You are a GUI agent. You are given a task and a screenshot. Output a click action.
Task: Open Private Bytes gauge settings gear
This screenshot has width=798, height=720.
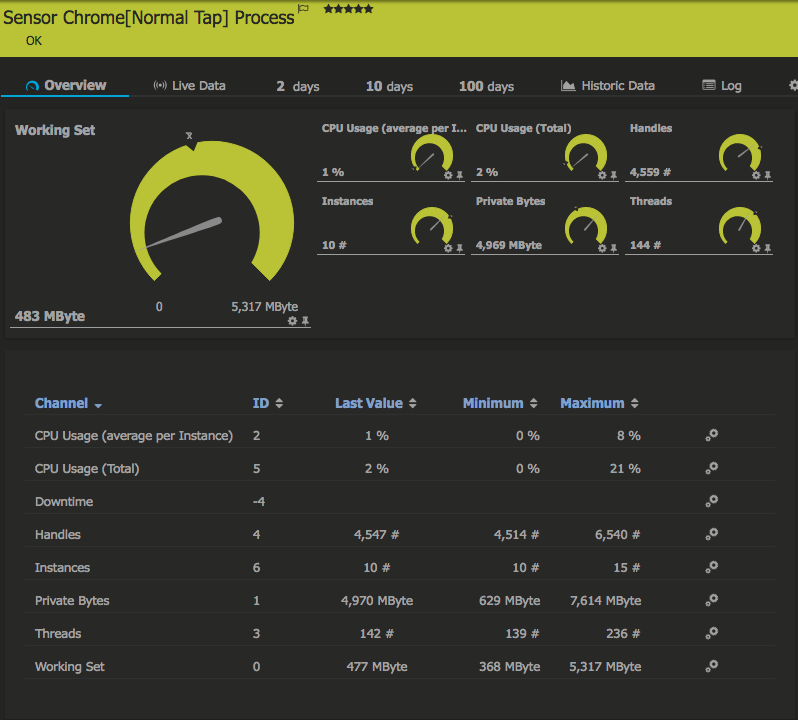[602, 248]
